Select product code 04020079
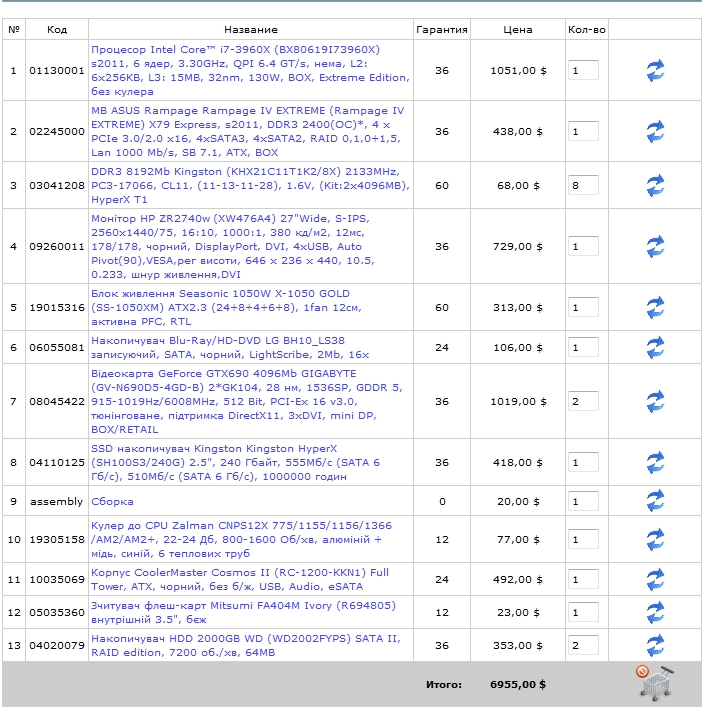The height and width of the screenshot is (708, 706). [57, 646]
